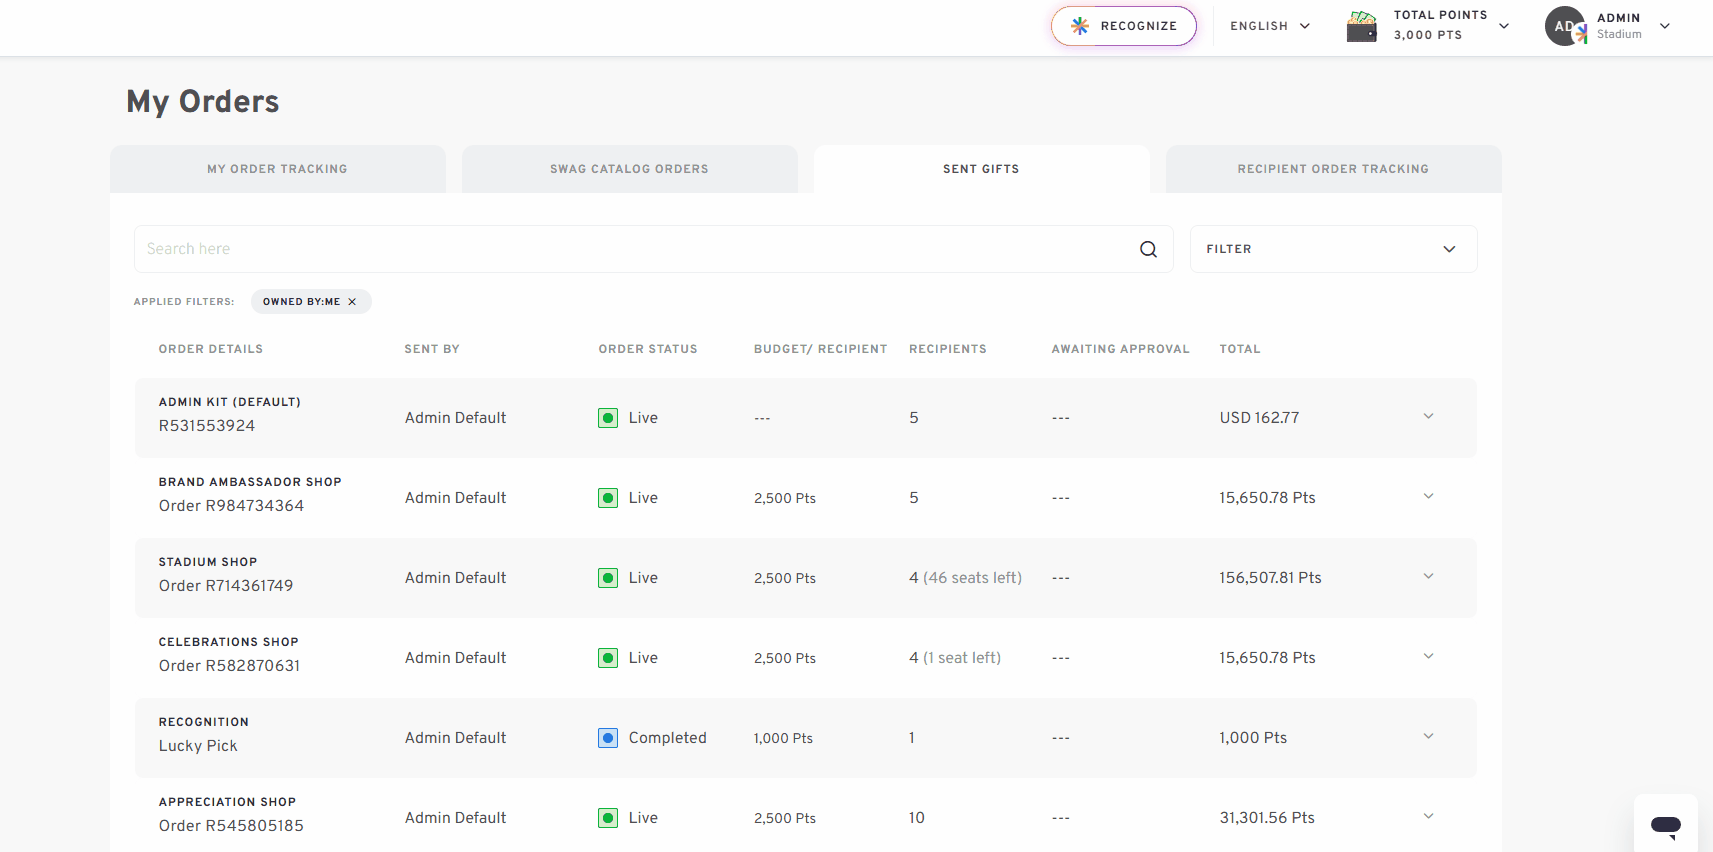Expand the Admin Kit (Default) order row

tap(1428, 416)
